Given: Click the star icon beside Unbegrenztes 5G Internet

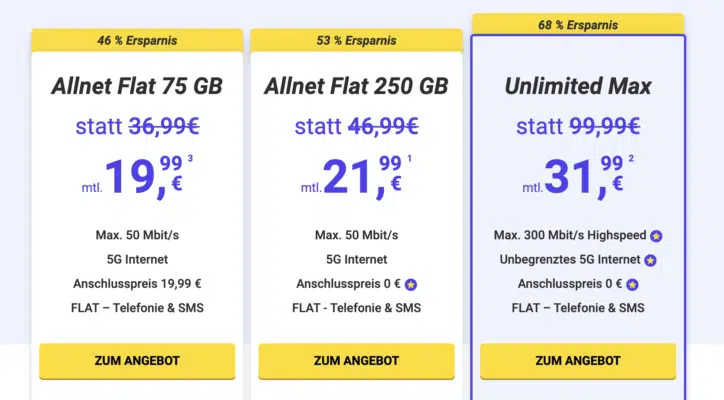Looking at the screenshot, I should tap(651, 260).
